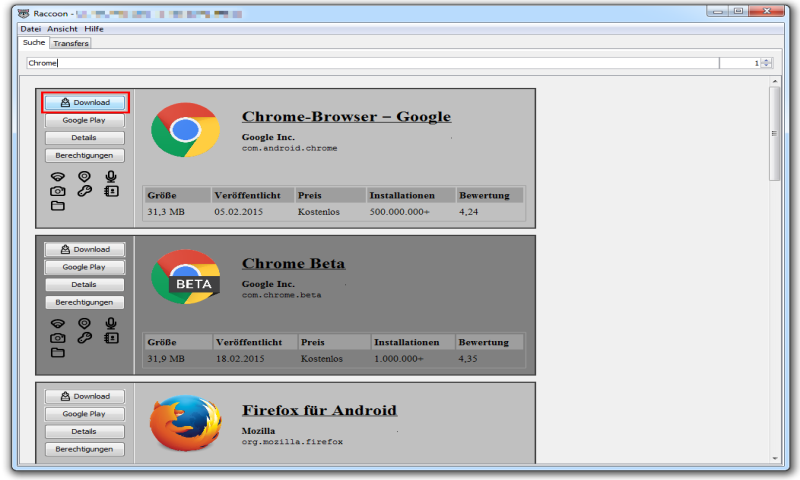Open the Hilfe menu
This screenshot has width=800, height=480.
[94, 29]
